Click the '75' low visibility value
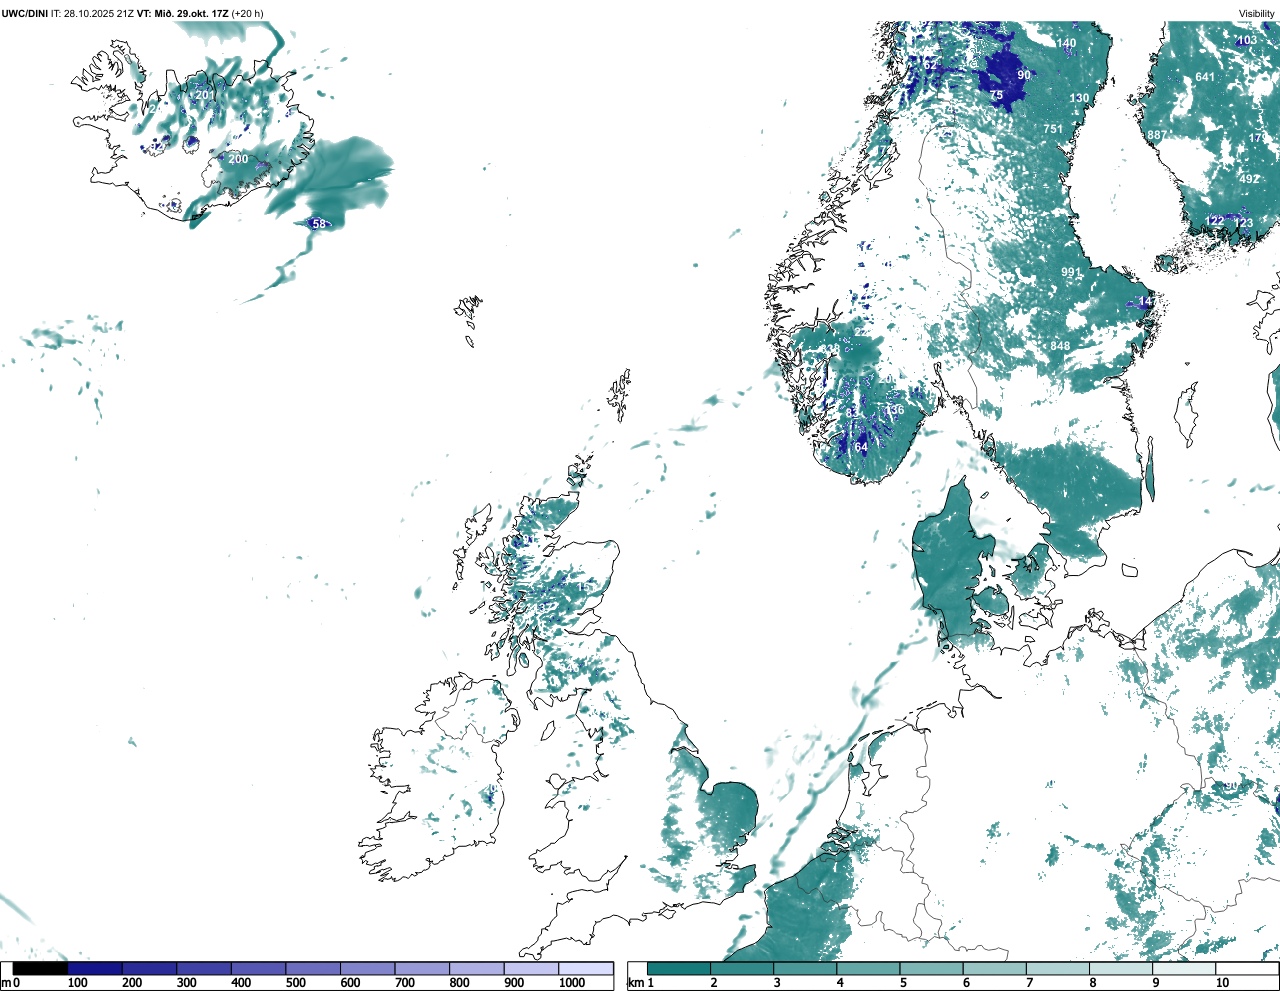This screenshot has width=1280, height=991. [x=996, y=95]
